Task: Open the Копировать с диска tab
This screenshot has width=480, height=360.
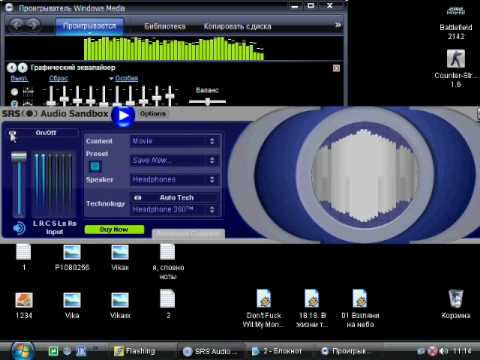Action: [237, 26]
